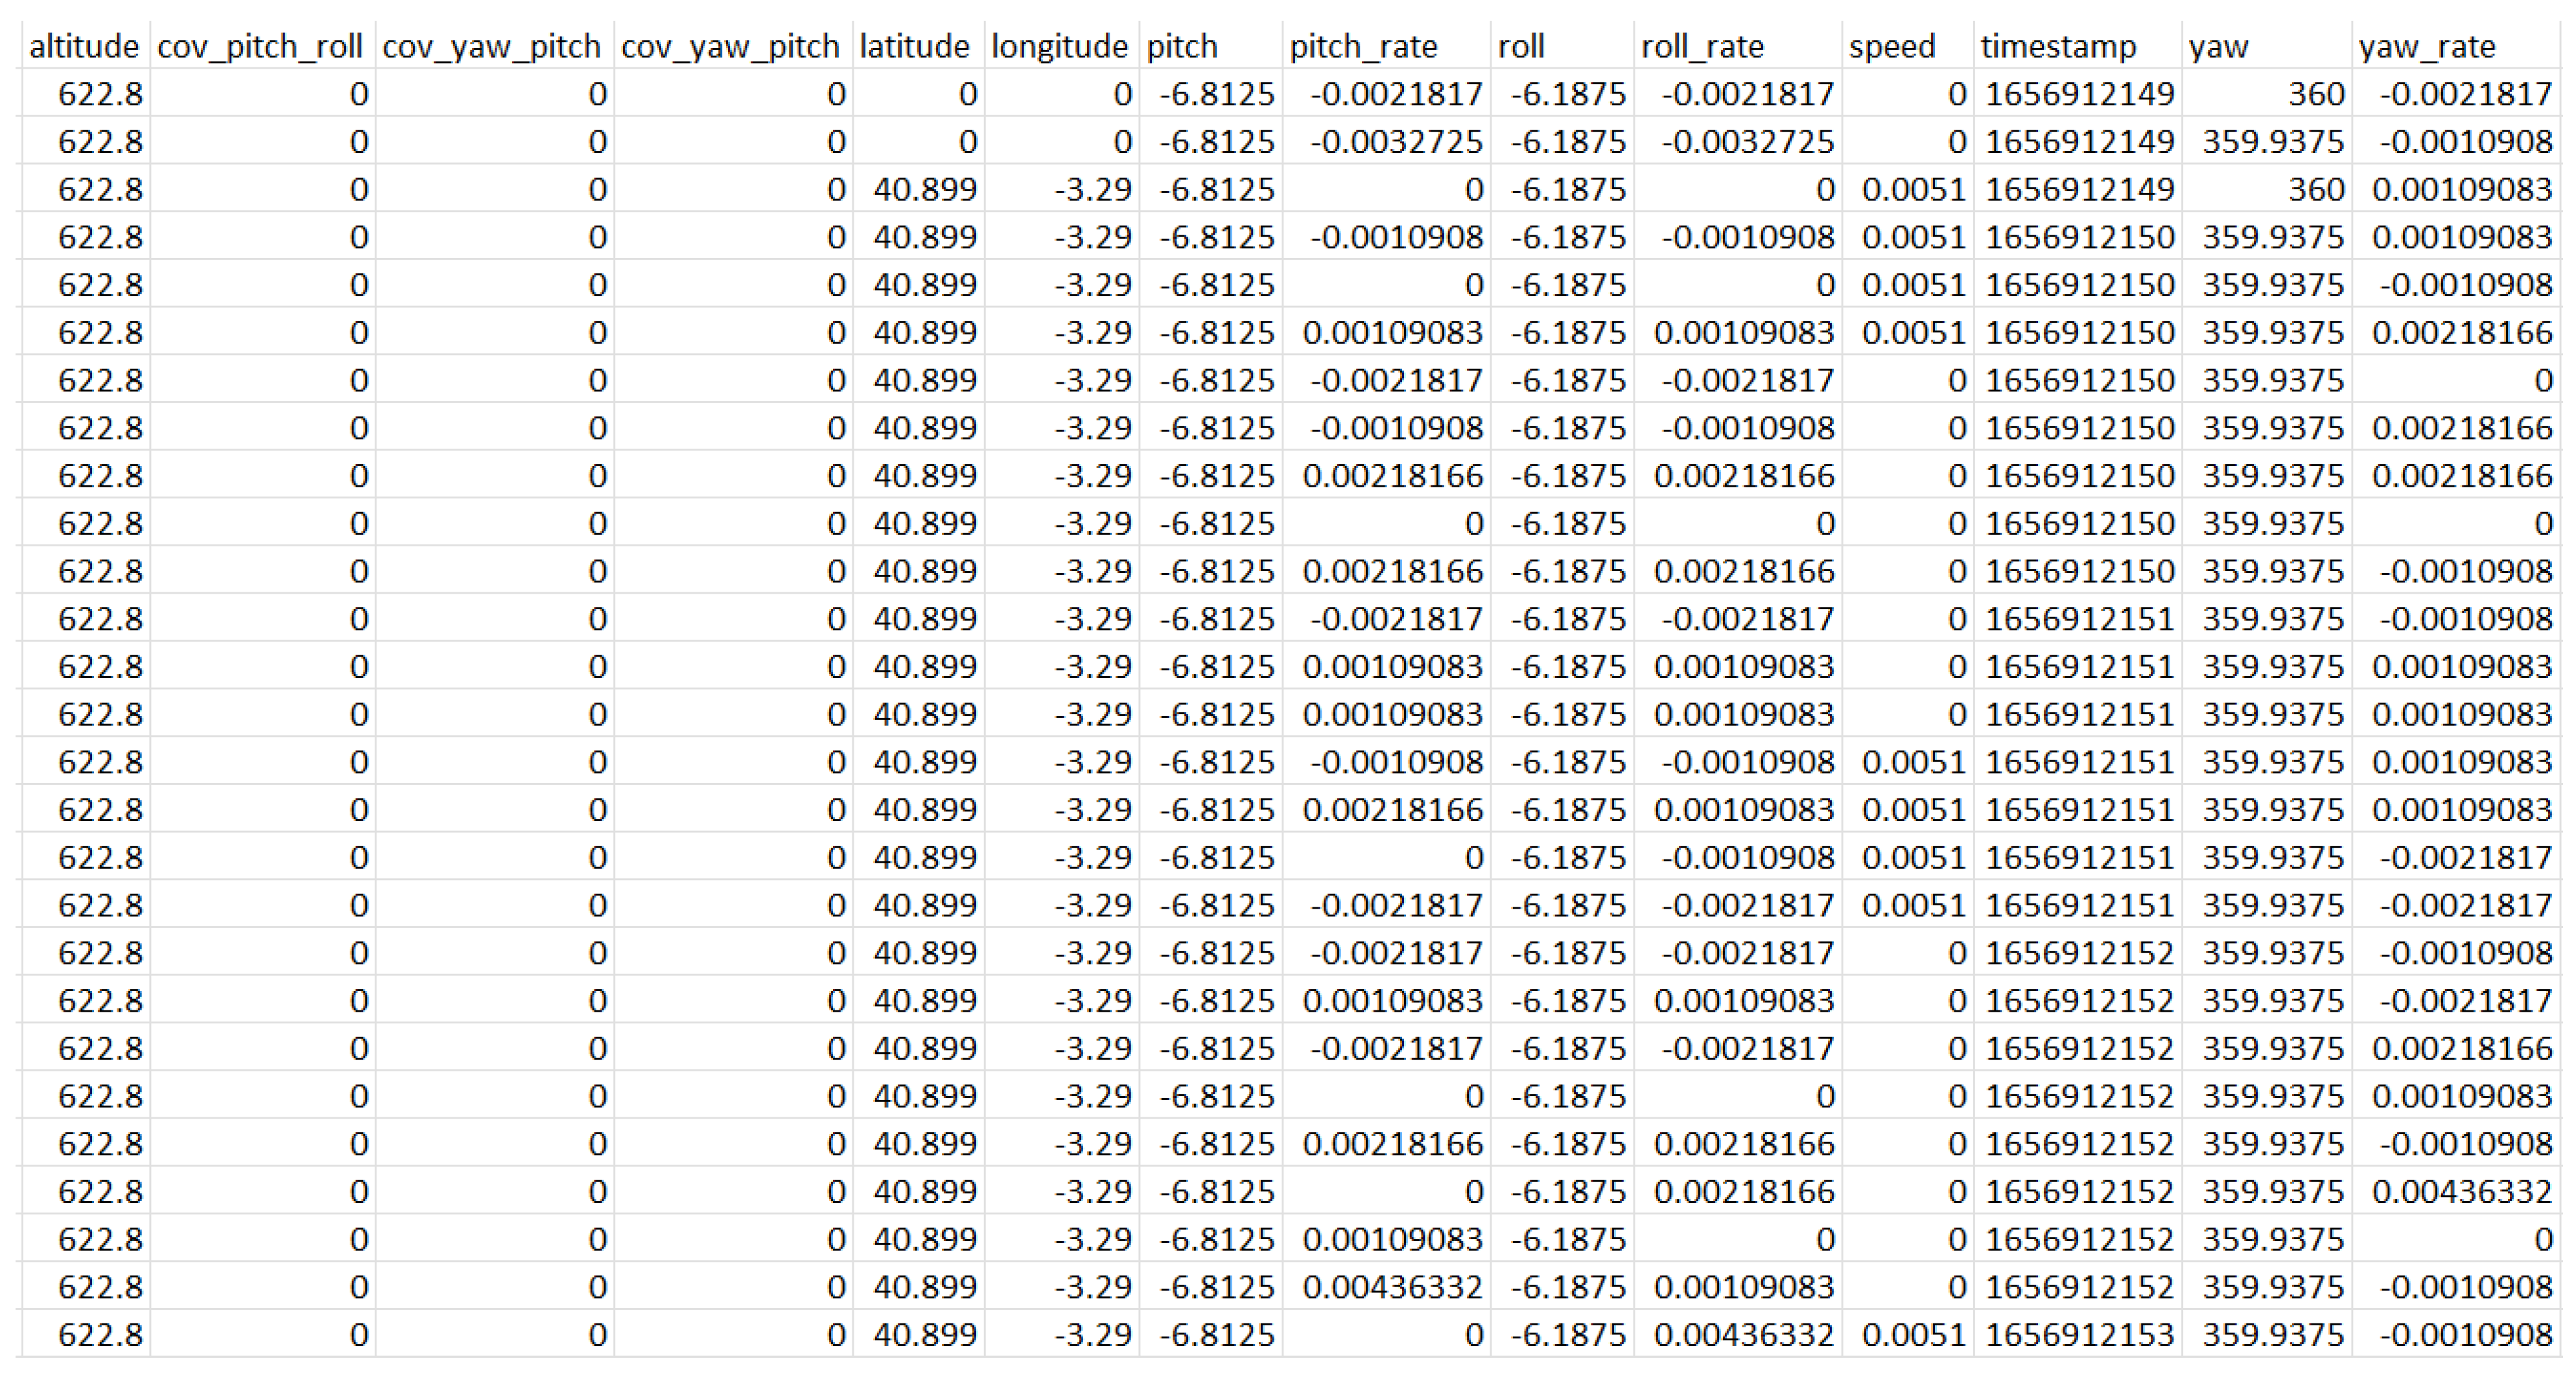The height and width of the screenshot is (1374, 2576).
Task: Click the 0.00436332 cell in roll_rate column
Action: [1743, 1334]
